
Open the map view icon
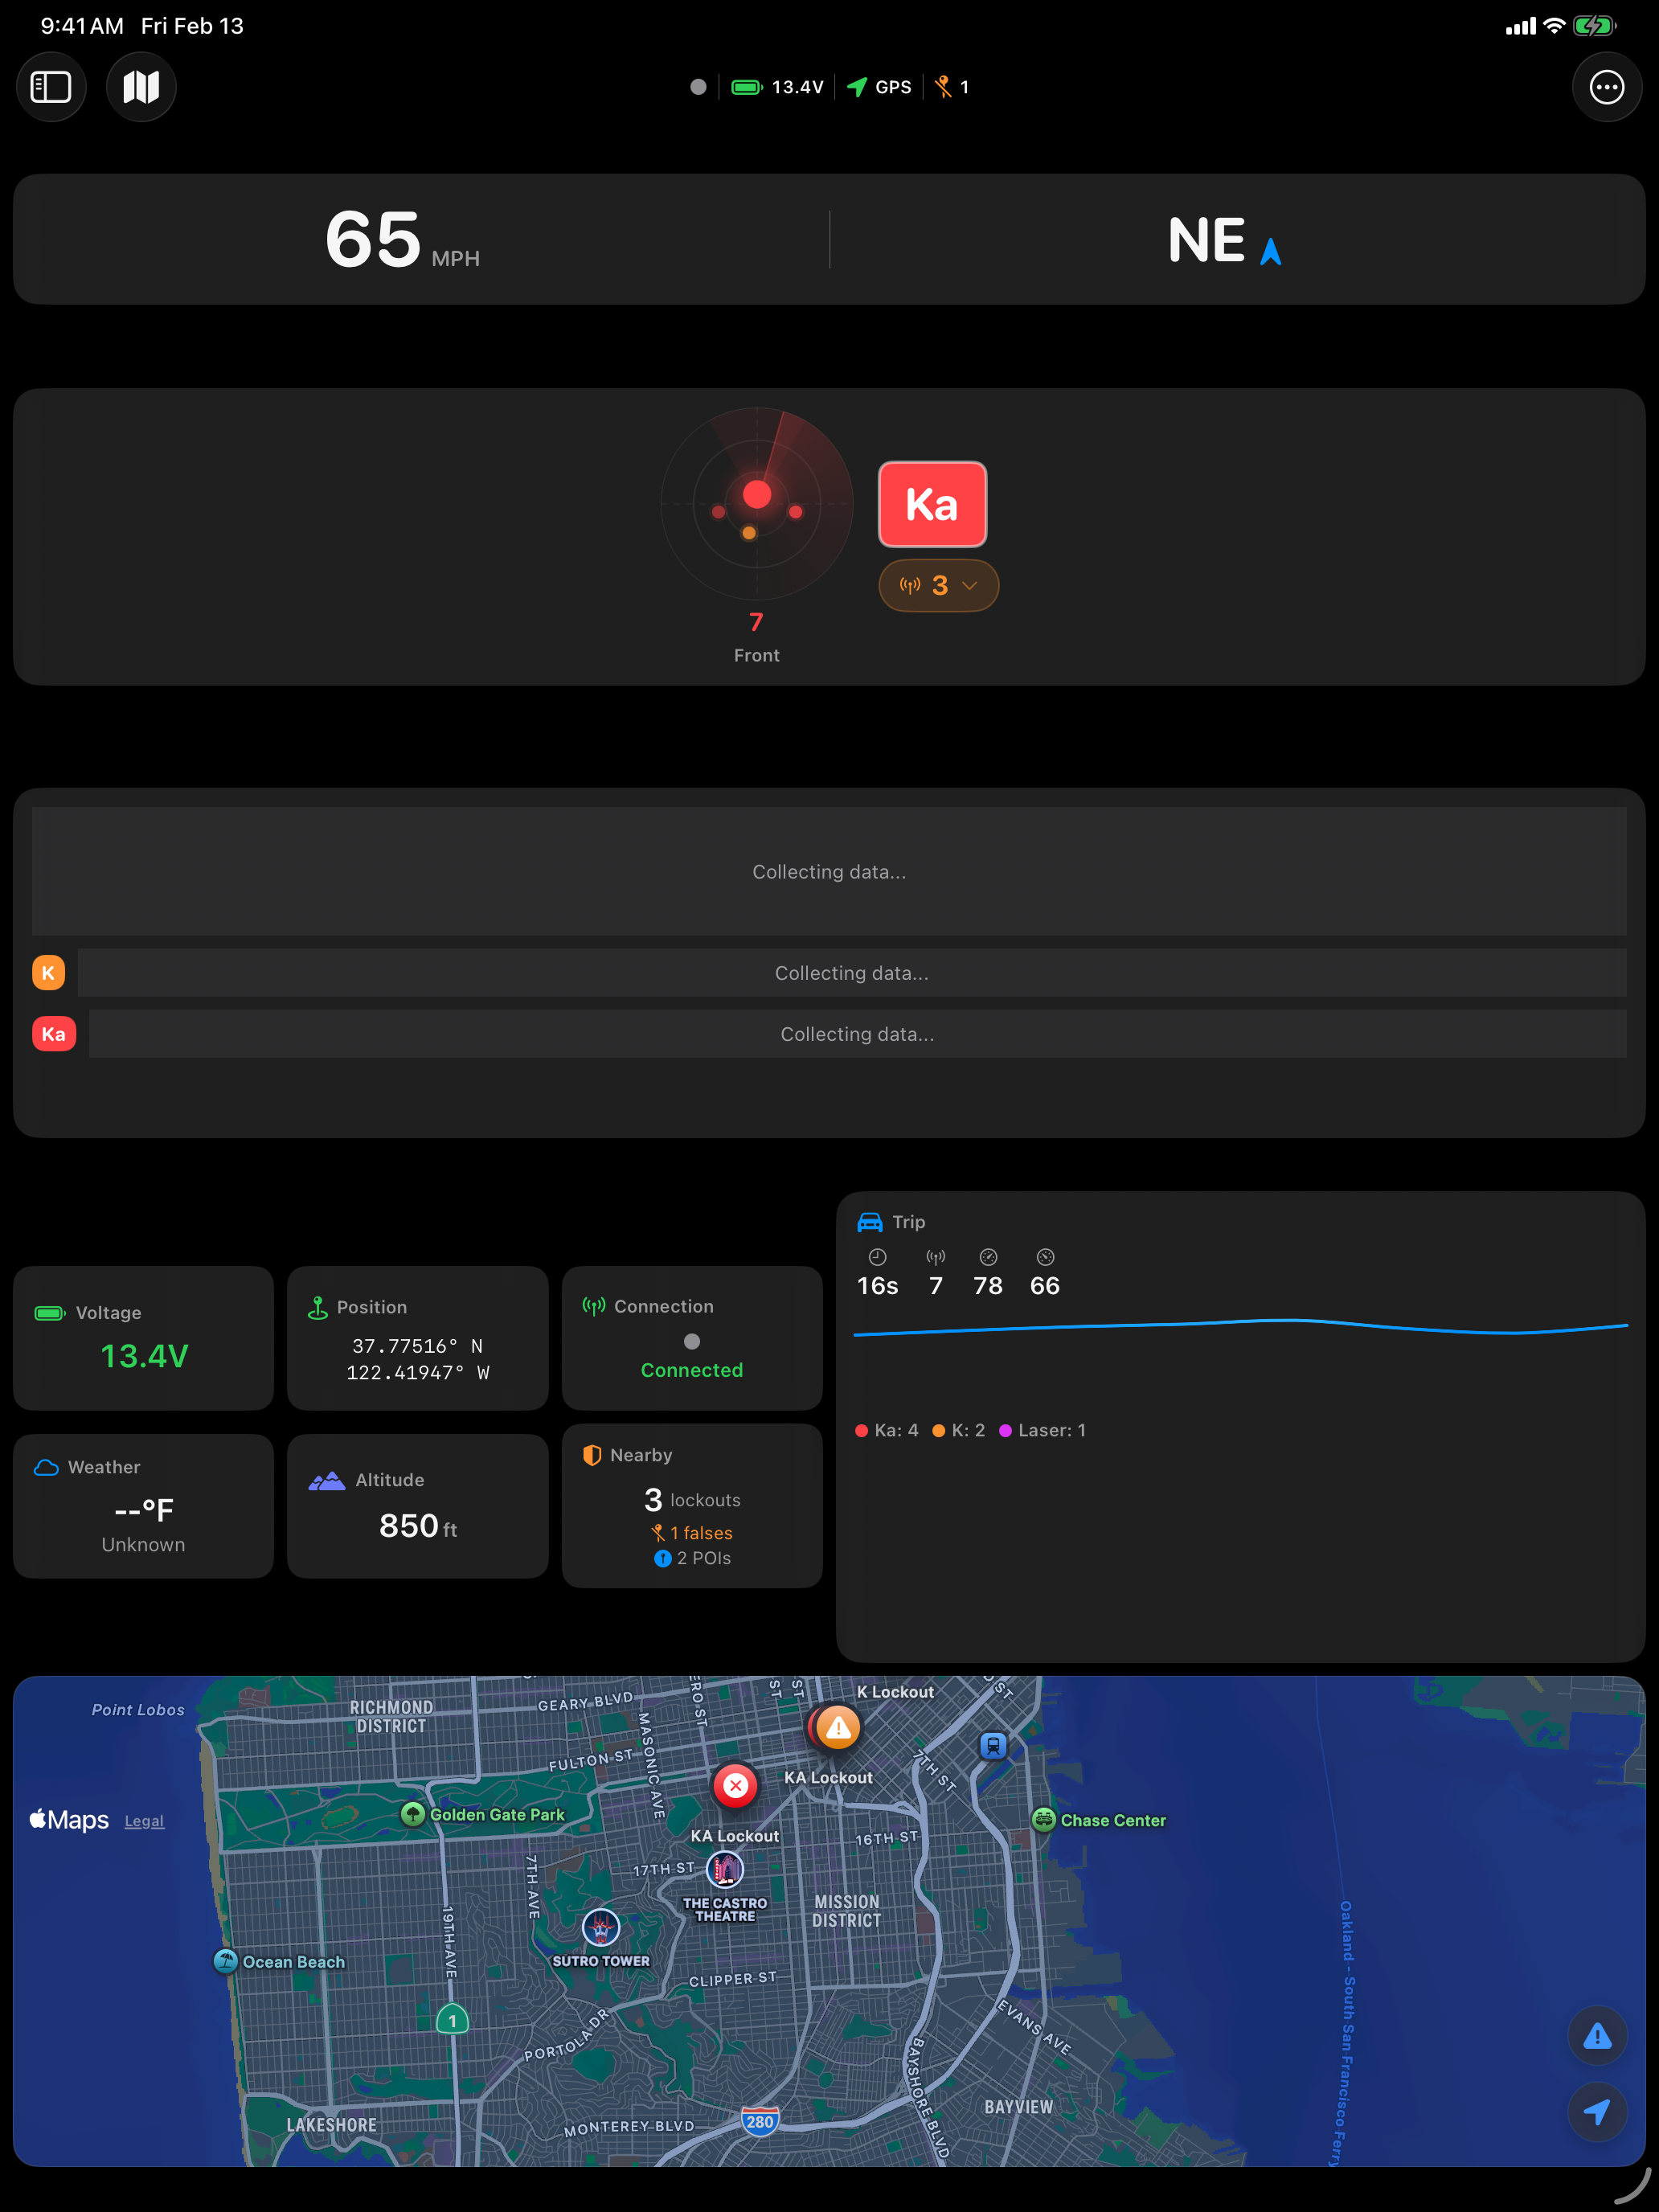click(140, 87)
